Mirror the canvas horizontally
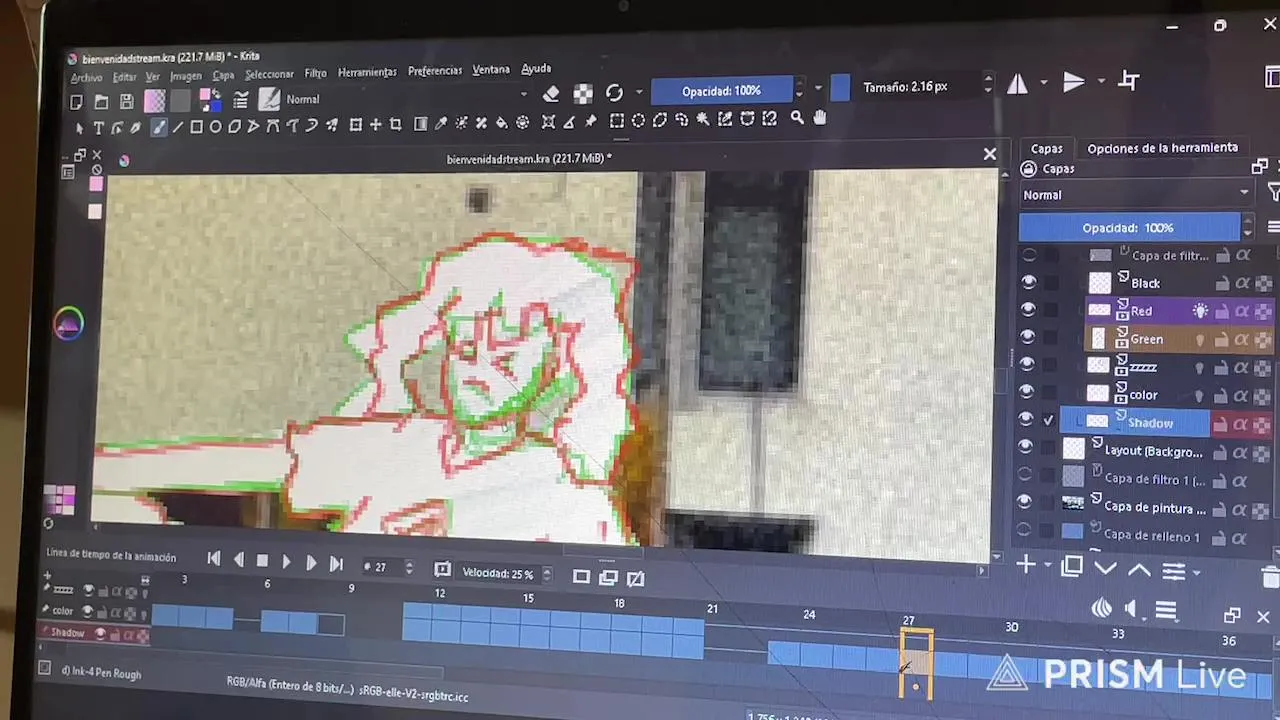 1017,84
